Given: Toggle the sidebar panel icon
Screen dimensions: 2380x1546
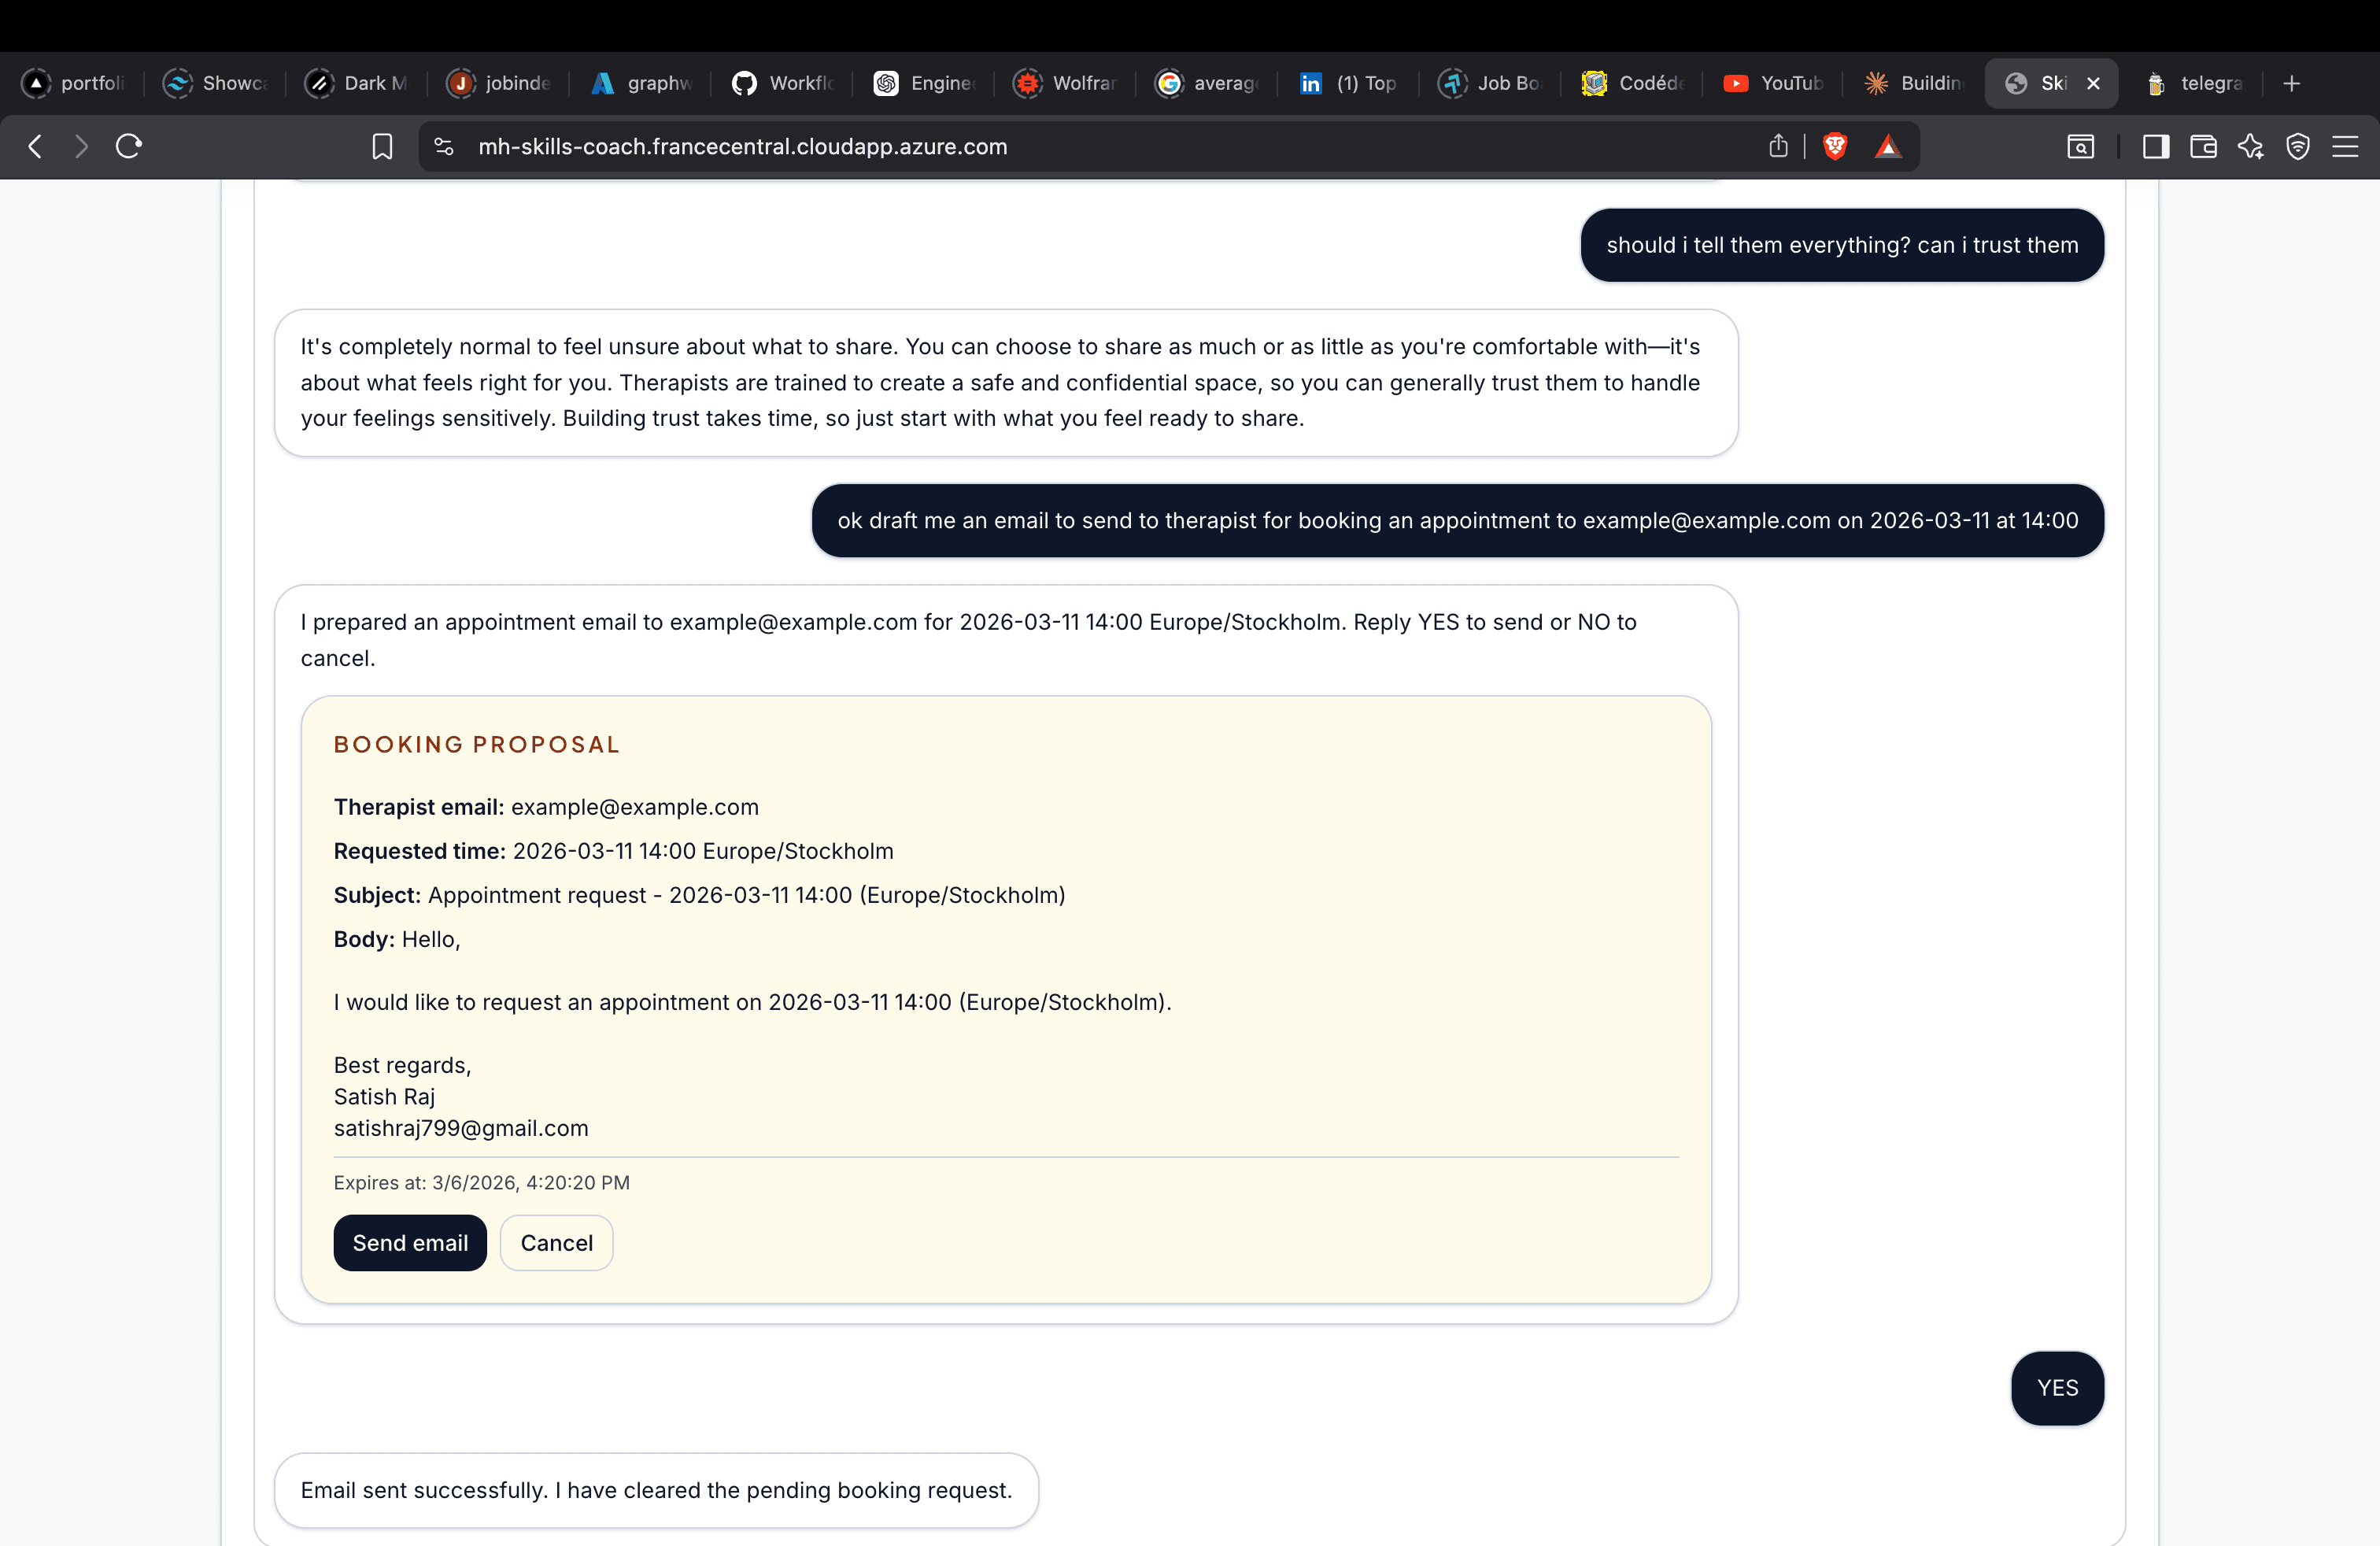Looking at the screenshot, I should 2155,146.
